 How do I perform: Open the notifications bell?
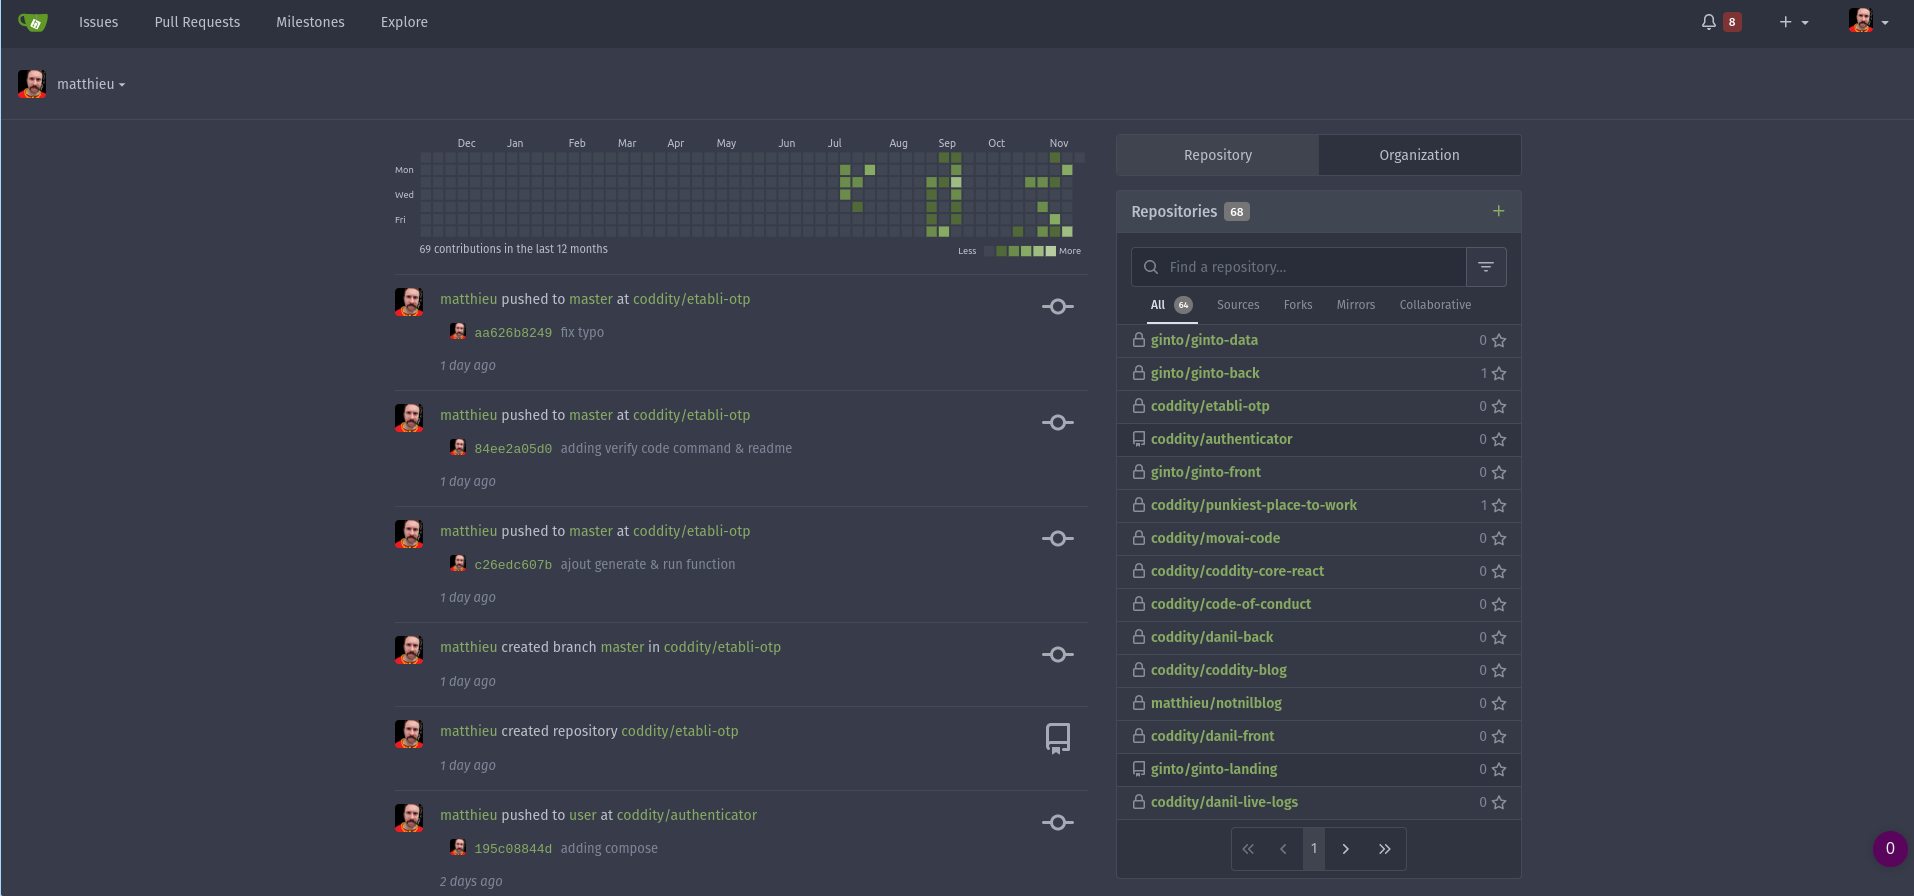pyautogui.click(x=1709, y=22)
